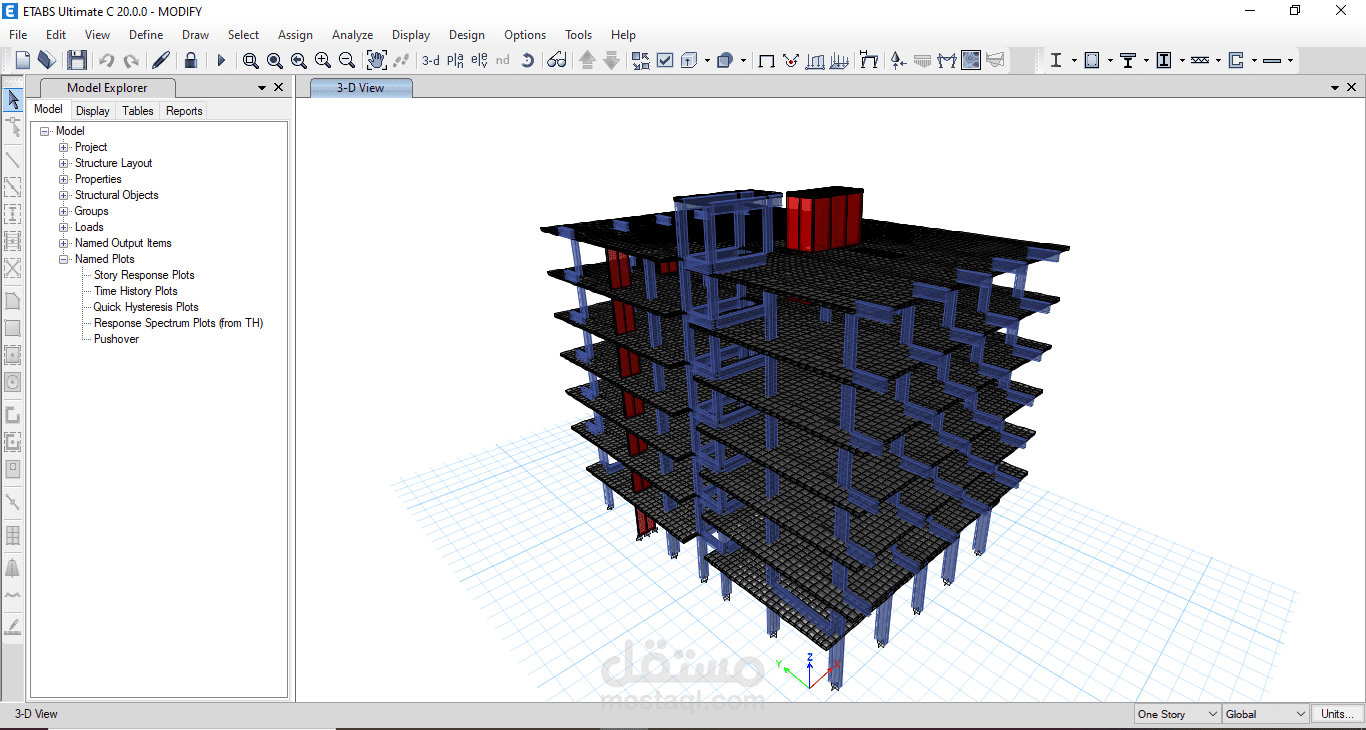The image size is (1366, 730).
Task: Undo the last action
Action: (x=107, y=61)
